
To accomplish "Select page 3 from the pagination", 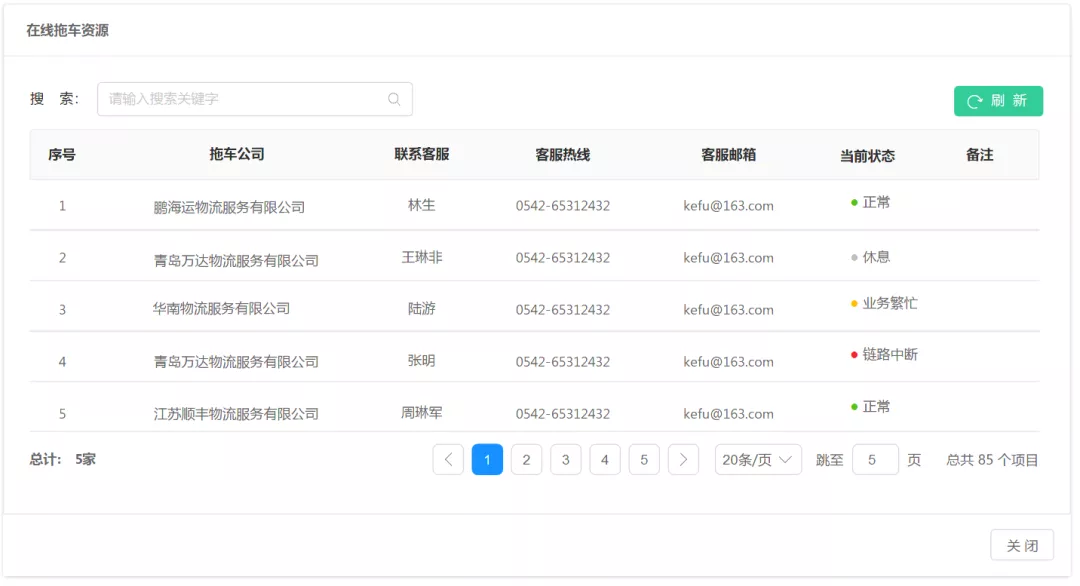I will click(x=565, y=459).
